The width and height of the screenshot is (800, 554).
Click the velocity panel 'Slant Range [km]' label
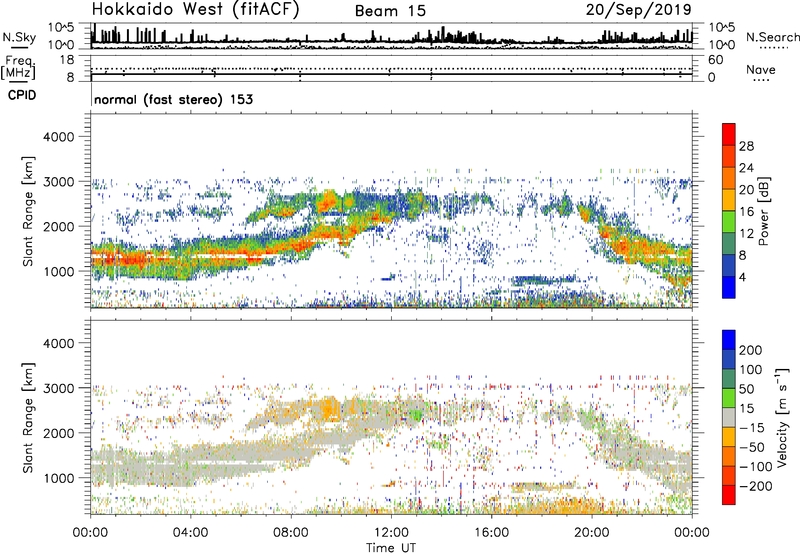[28, 418]
